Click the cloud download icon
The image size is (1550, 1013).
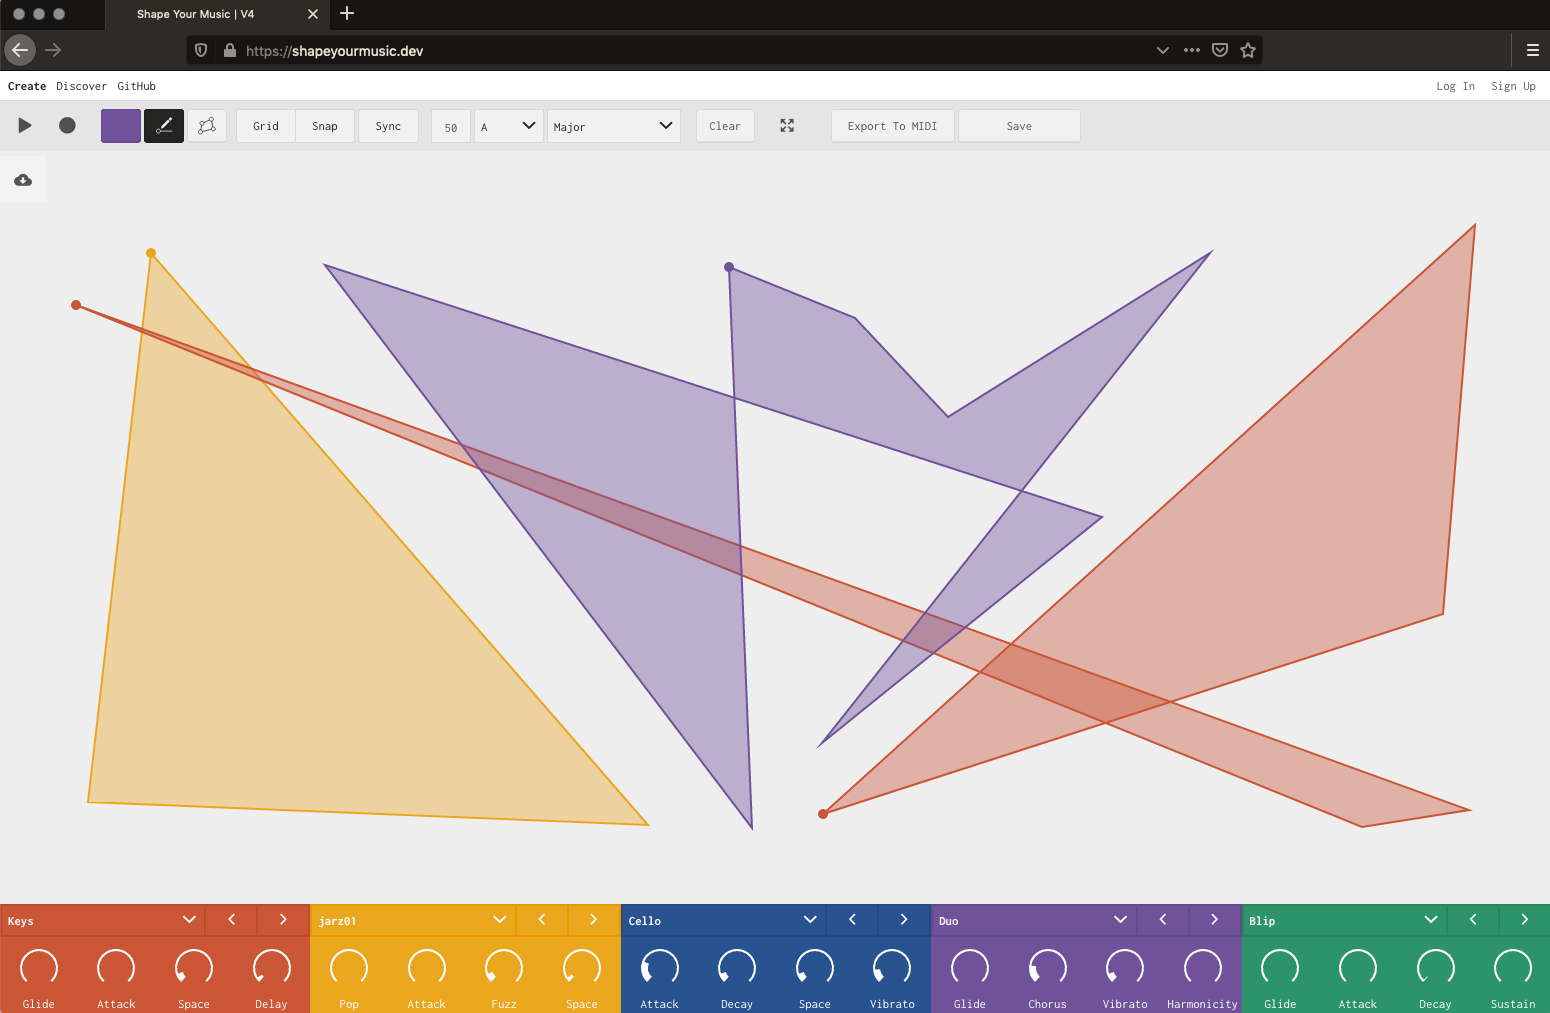pyautogui.click(x=23, y=180)
